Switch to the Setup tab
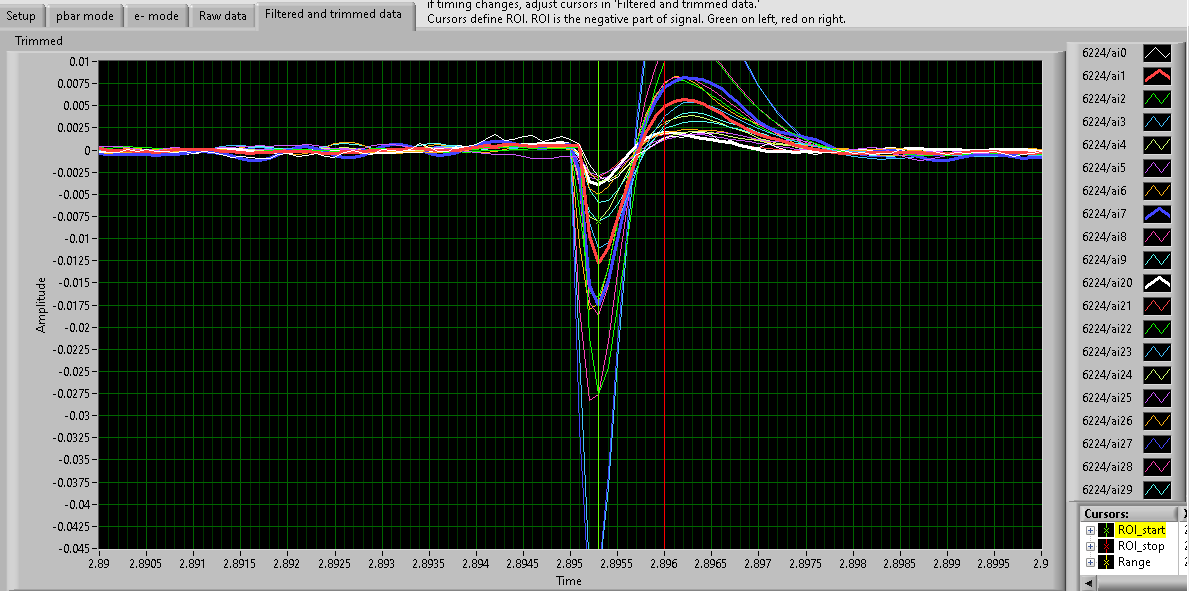This screenshot has height=591, width=1189. pyautogui.click(x=21, y=15)
